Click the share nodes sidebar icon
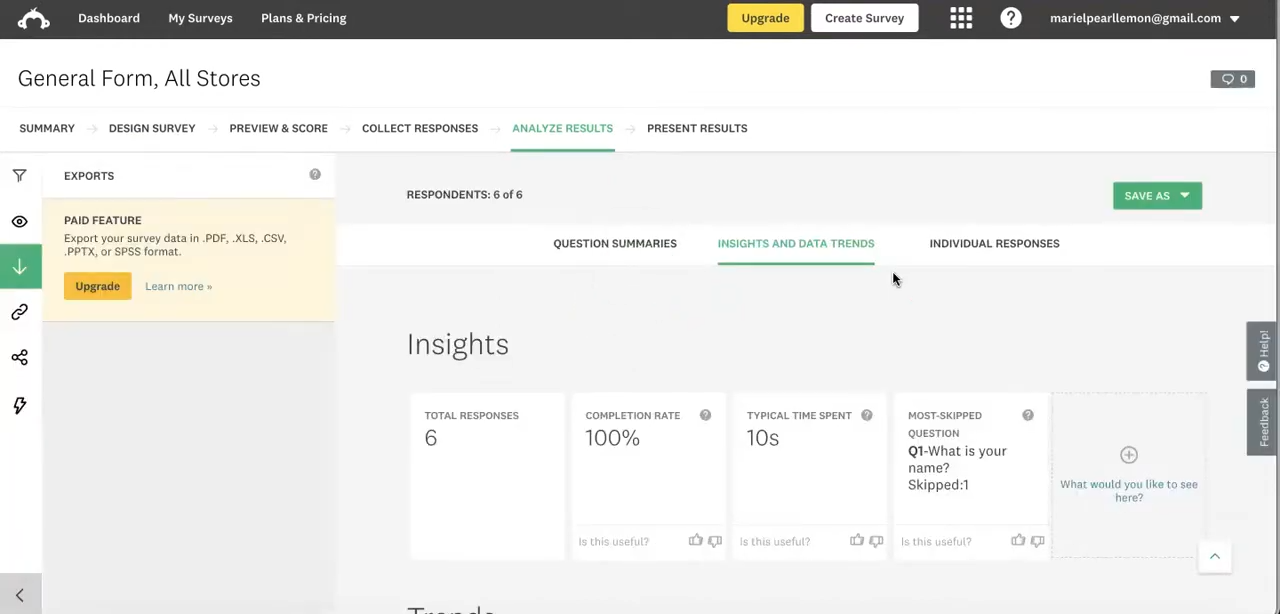Viewport: 1280px width, 614px height. click(20, 358)
